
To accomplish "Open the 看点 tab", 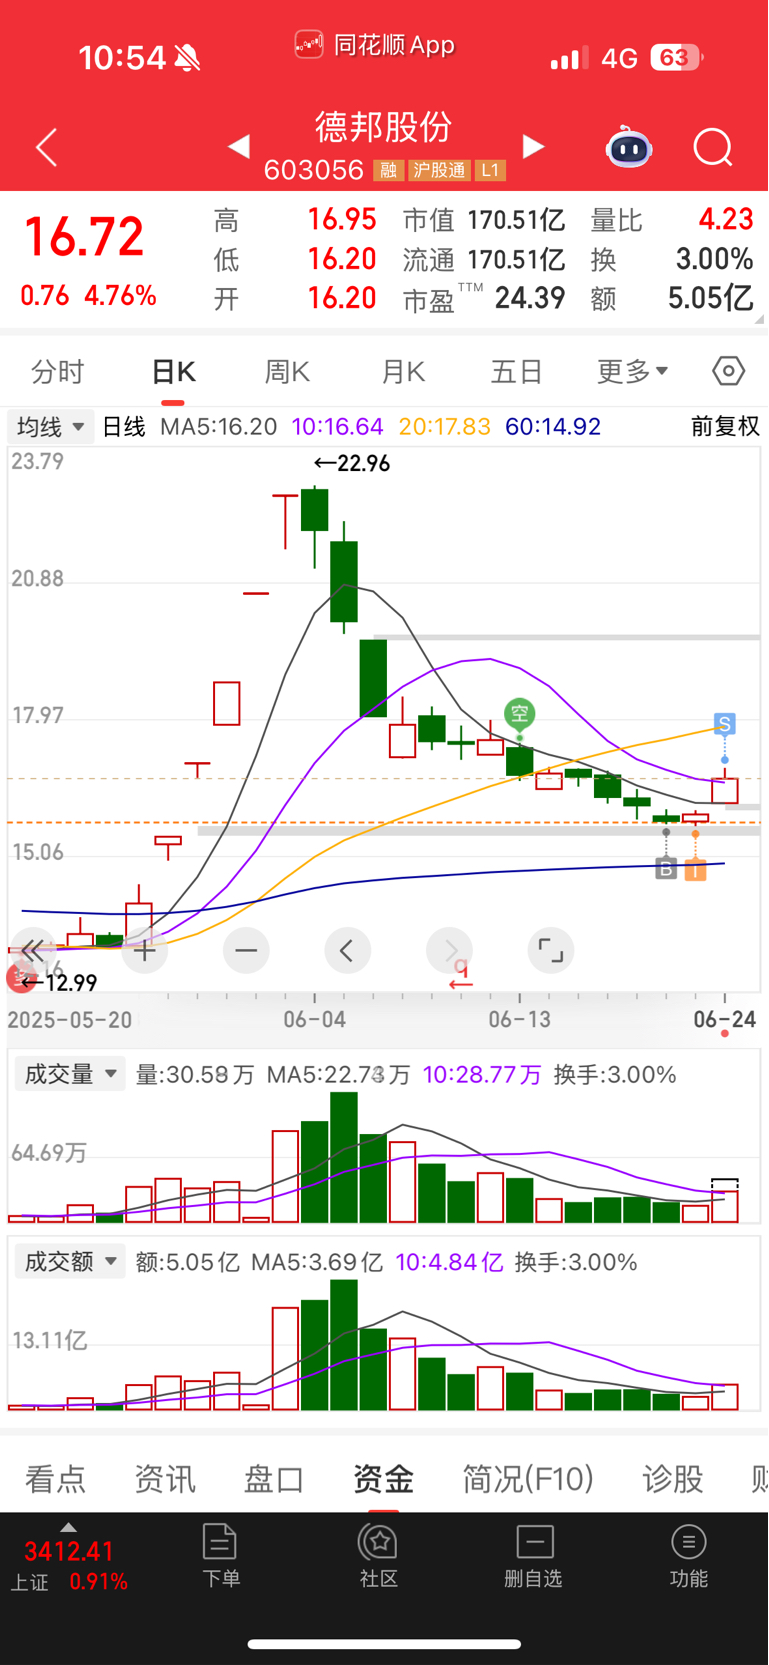I will (56, 1478).
